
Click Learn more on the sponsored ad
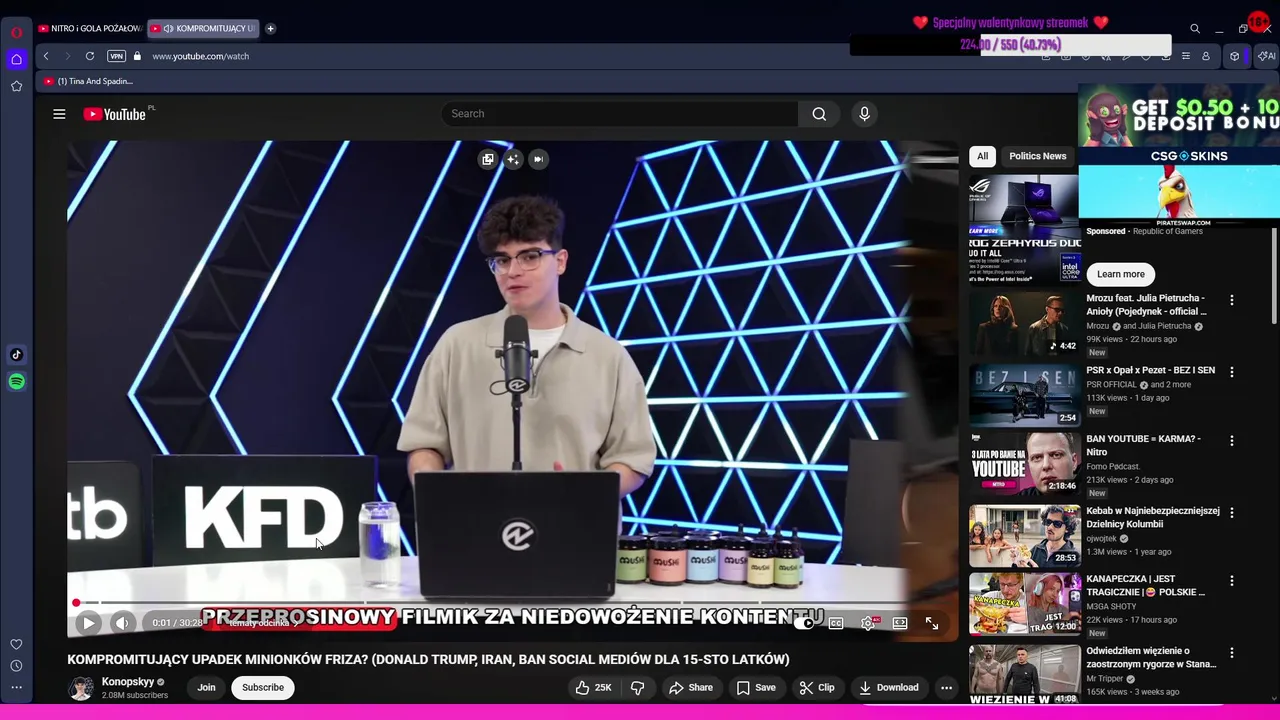(x=1120, y=274)
